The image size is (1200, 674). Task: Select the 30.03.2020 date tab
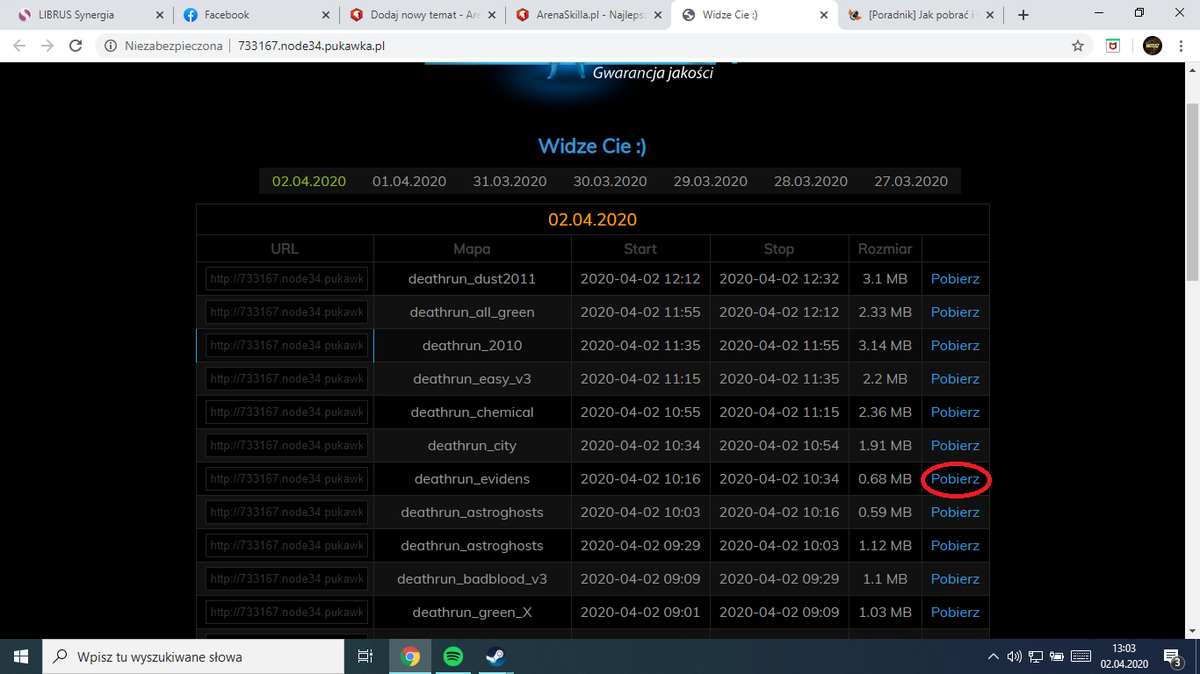(610, 181)
